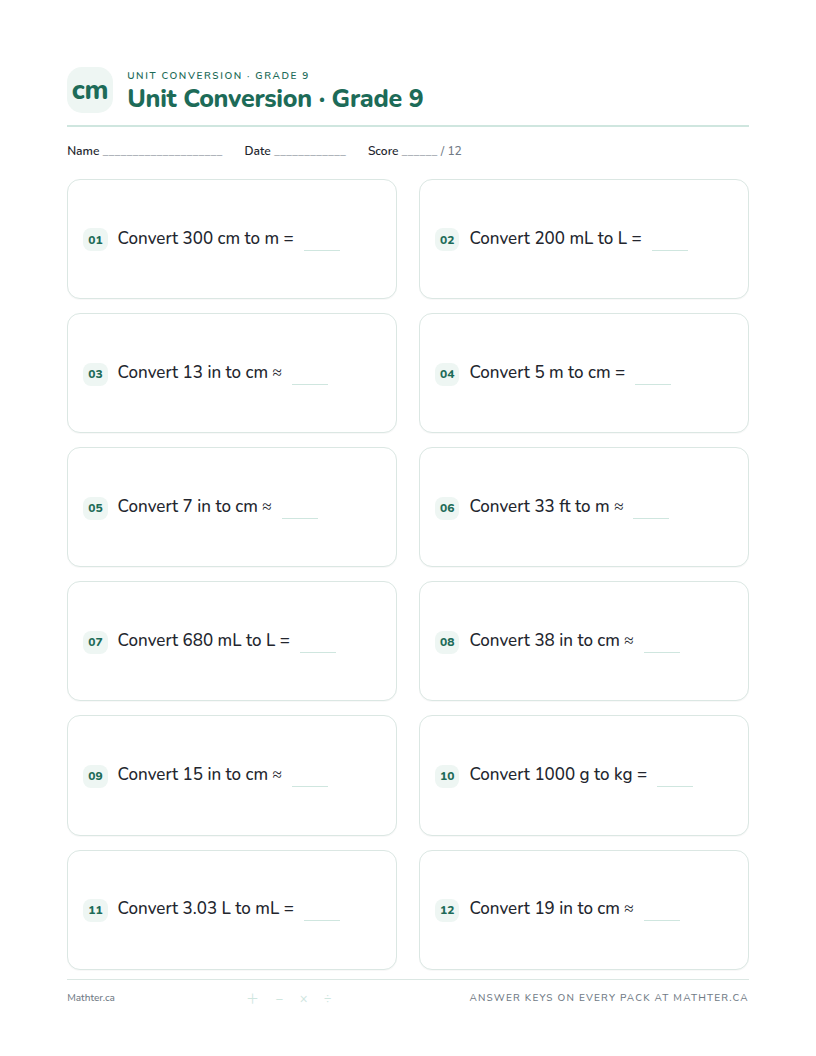
Task: Click the Name blank line
Action: click(162, 155)
